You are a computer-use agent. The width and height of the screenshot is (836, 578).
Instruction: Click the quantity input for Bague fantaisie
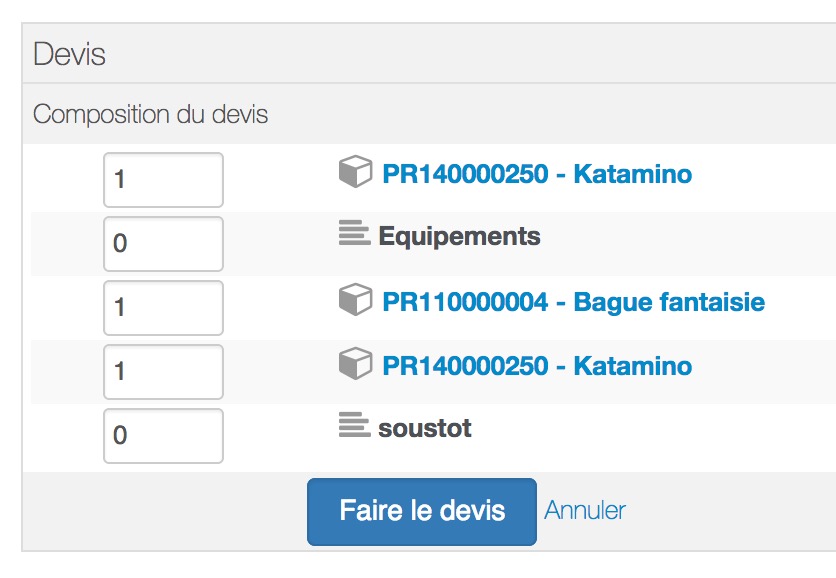pyautogui.click(x=163, y=308)
